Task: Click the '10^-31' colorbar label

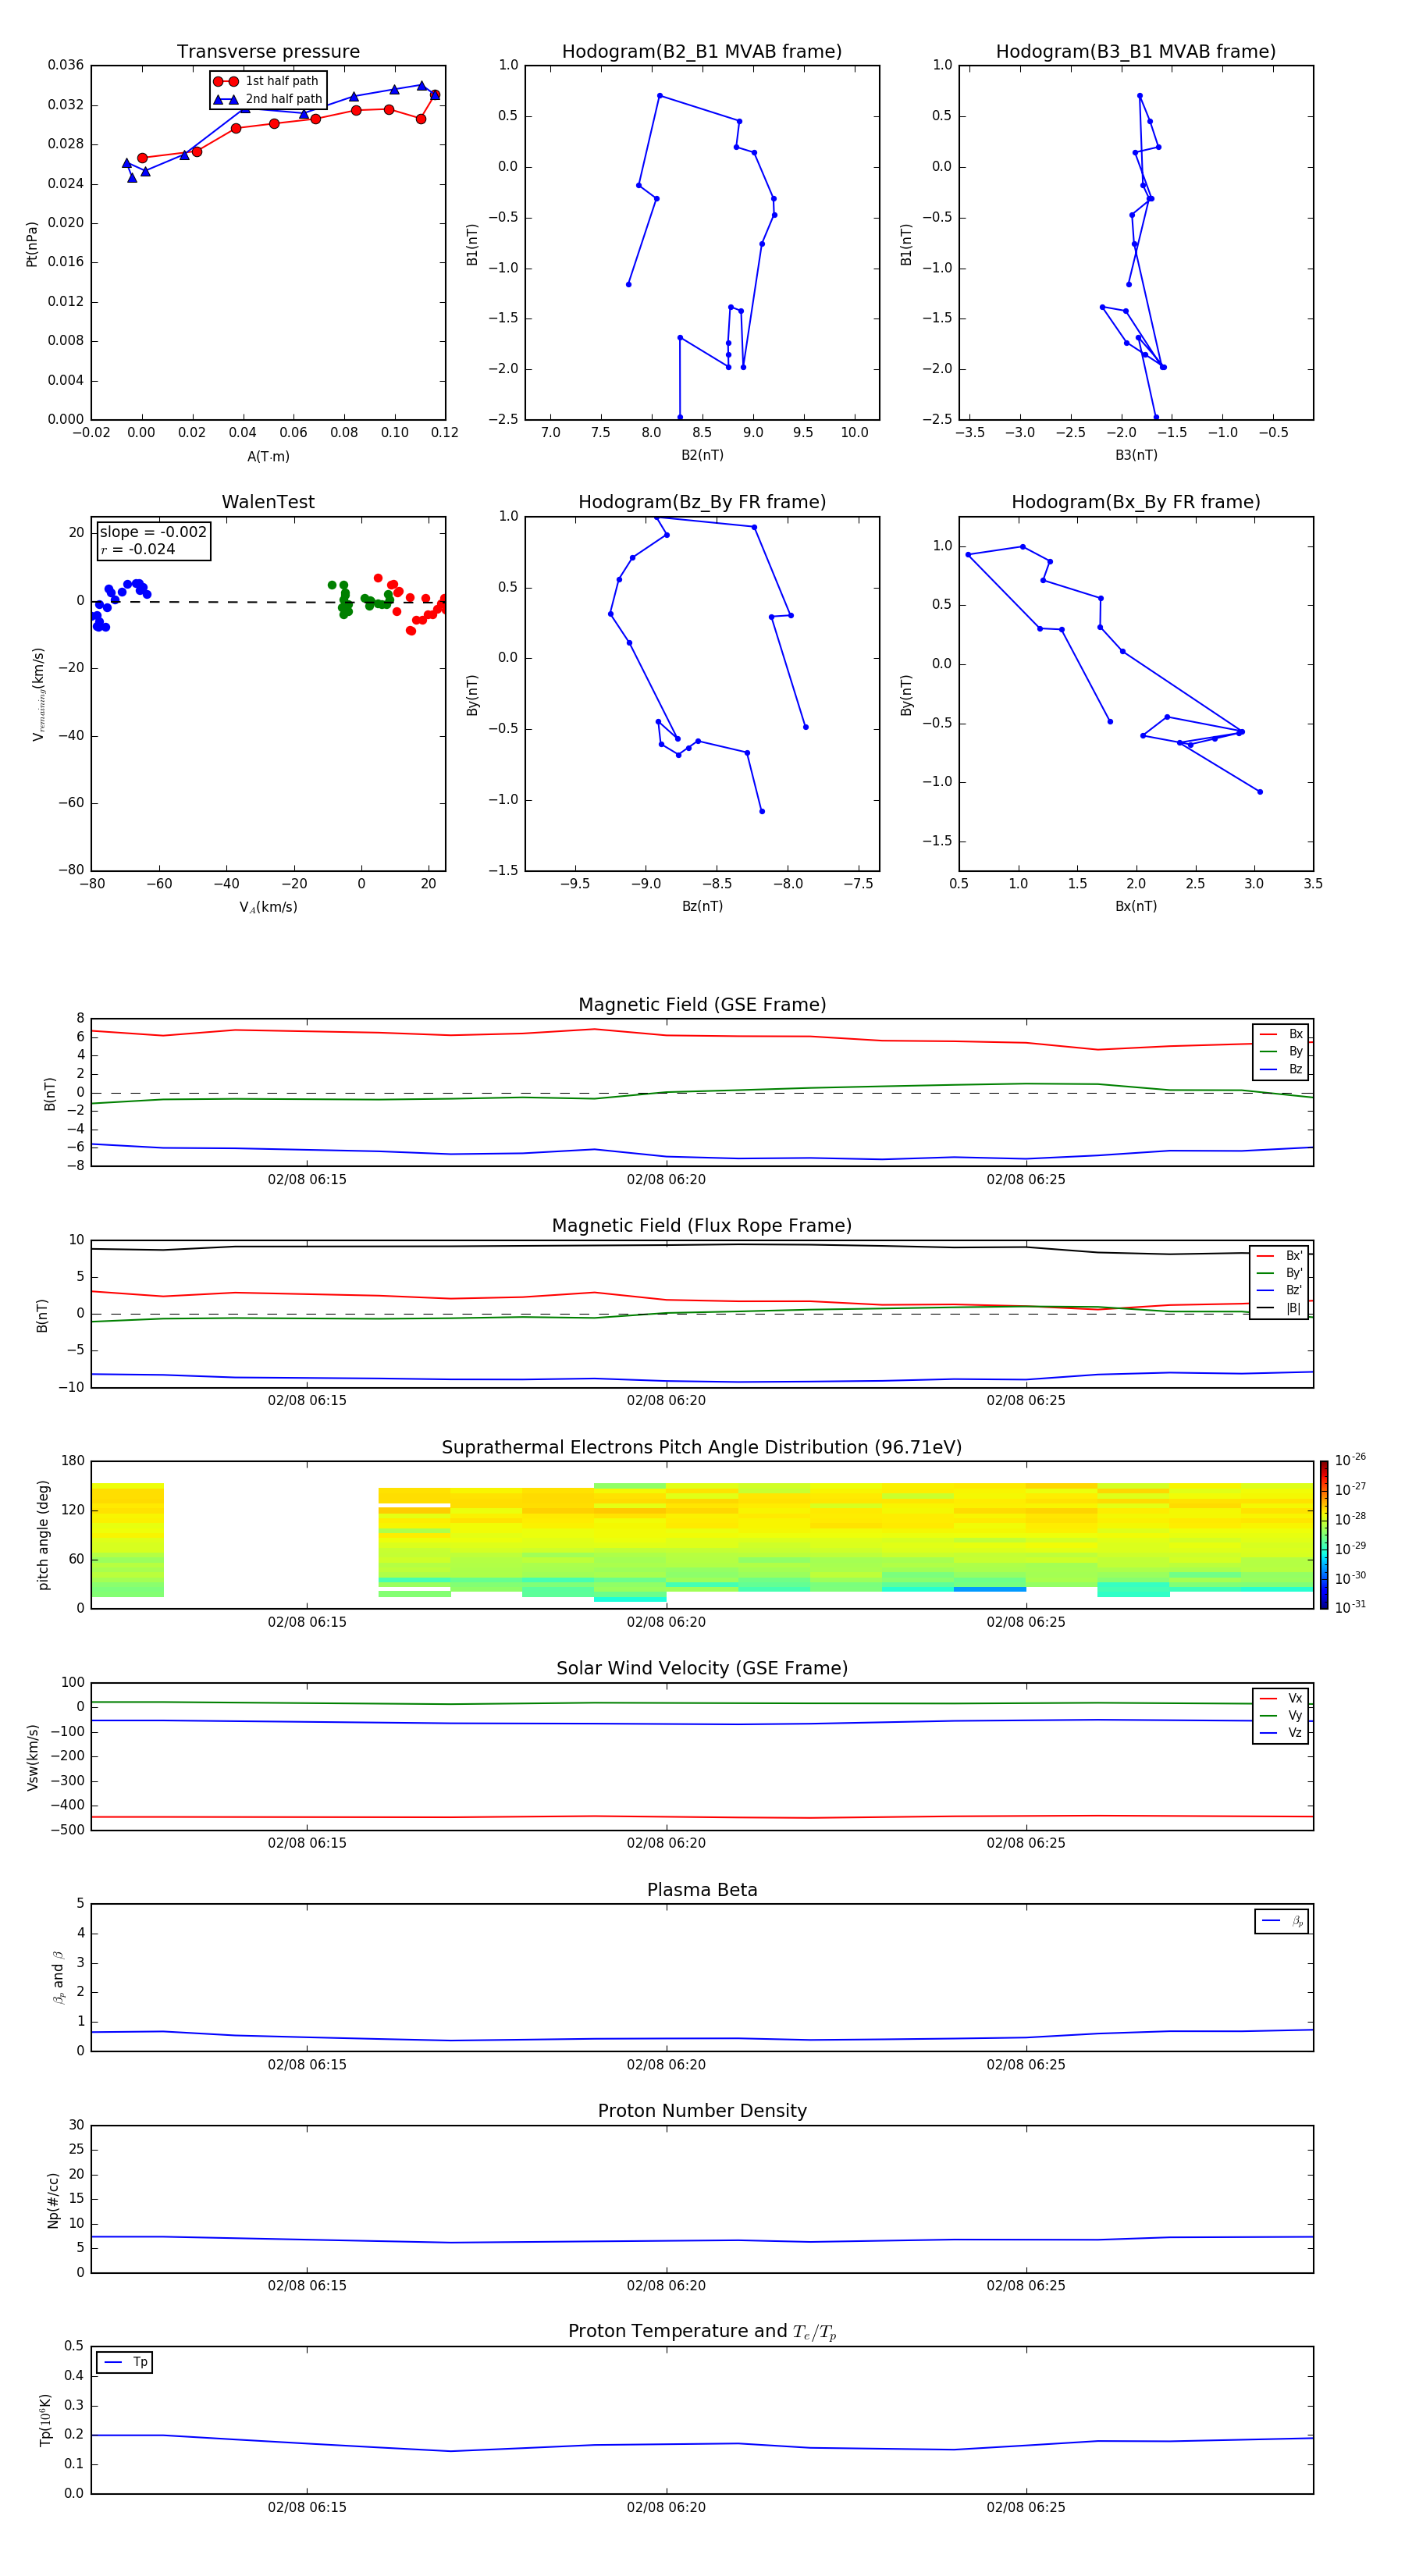Action: pos(1350,1607)
